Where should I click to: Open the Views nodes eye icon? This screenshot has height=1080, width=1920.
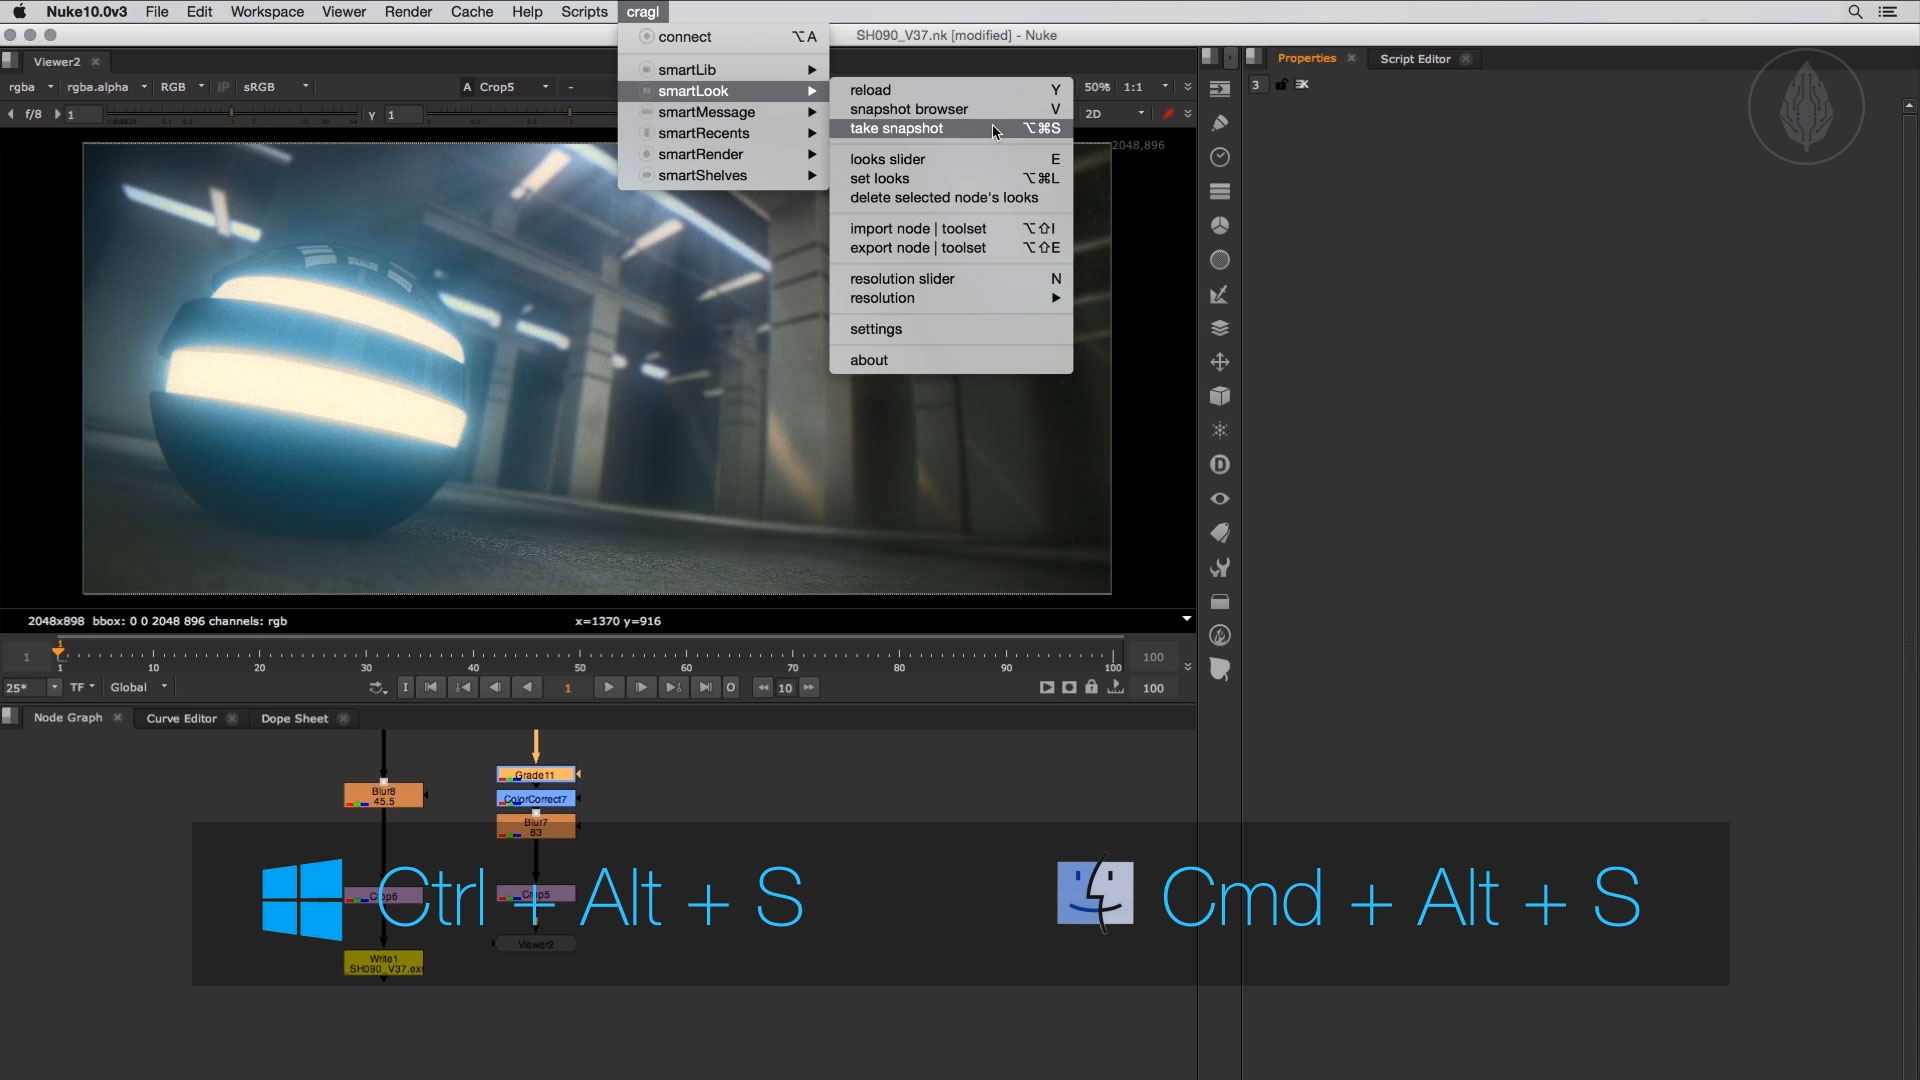(1220, 499)
